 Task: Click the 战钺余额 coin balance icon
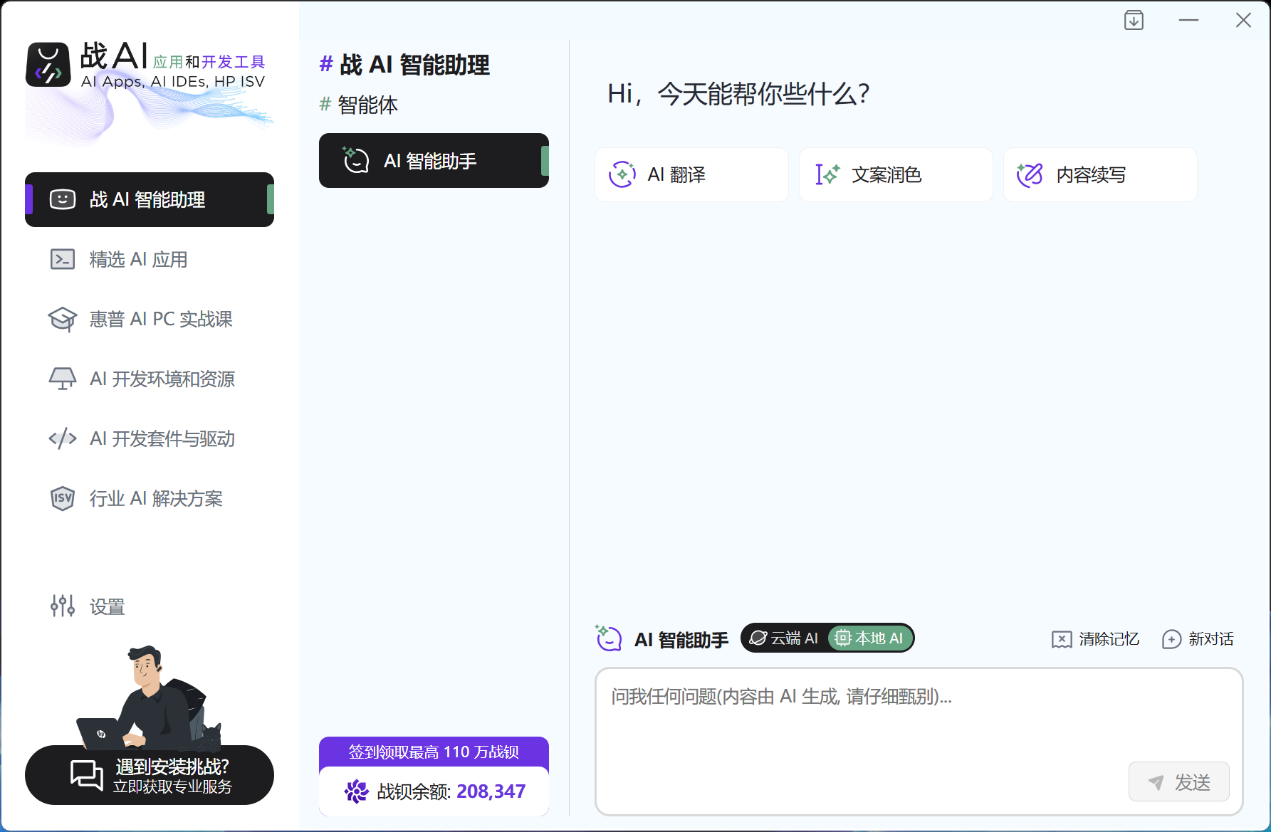[357, 791]
